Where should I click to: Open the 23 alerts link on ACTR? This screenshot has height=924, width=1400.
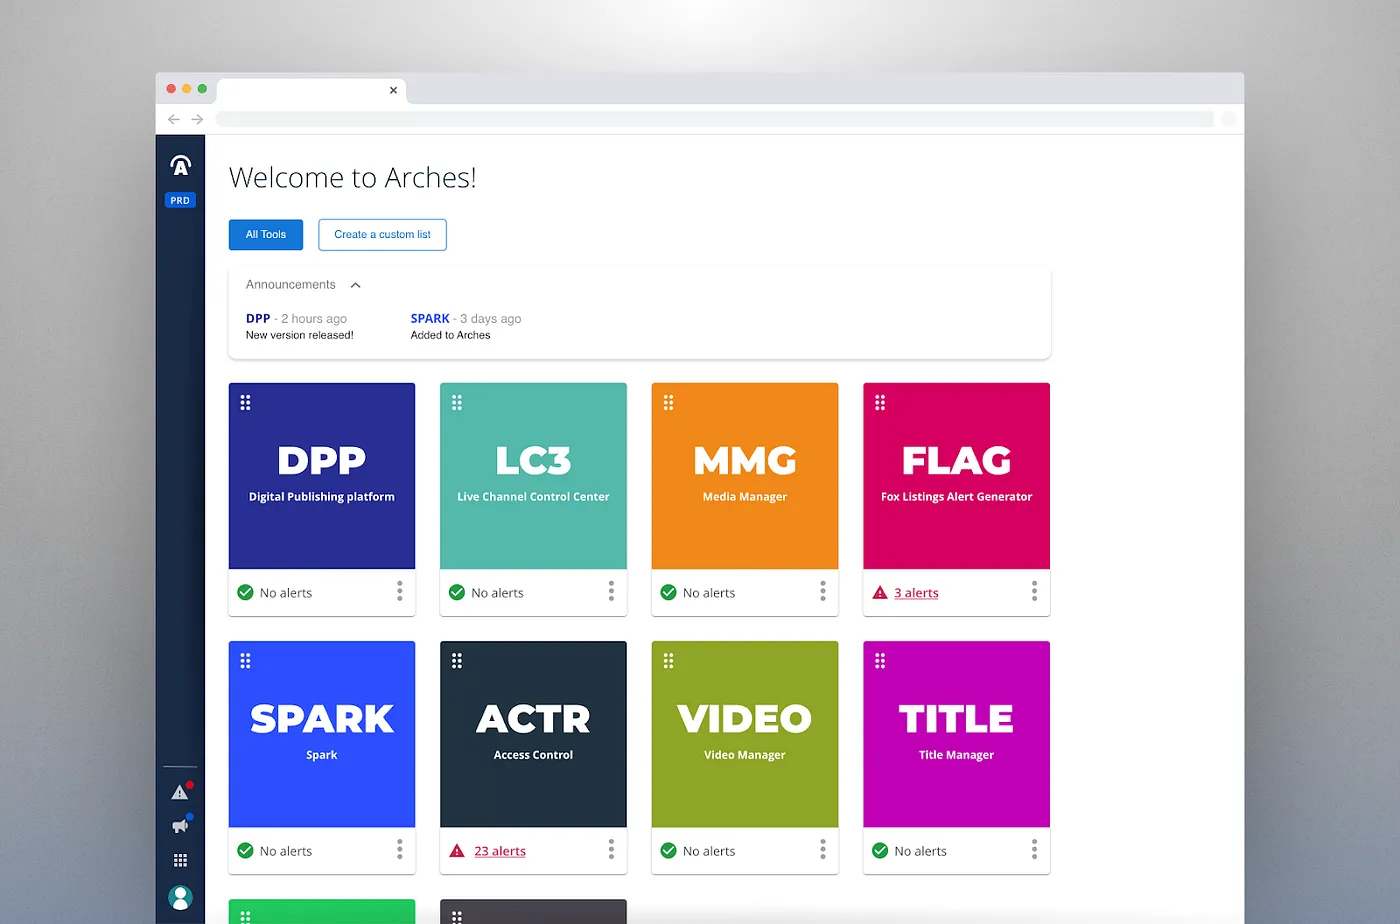point(500,851)
